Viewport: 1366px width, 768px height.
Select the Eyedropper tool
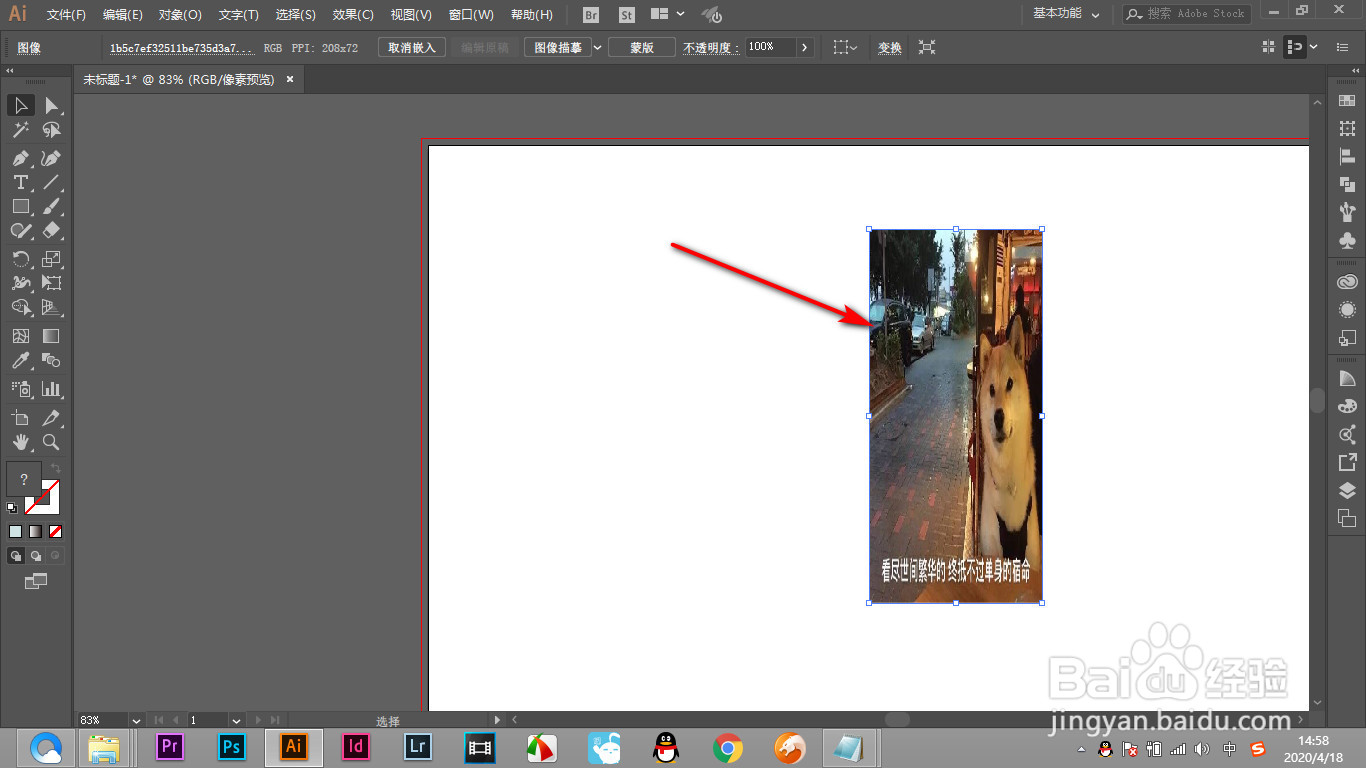[20, 360]
